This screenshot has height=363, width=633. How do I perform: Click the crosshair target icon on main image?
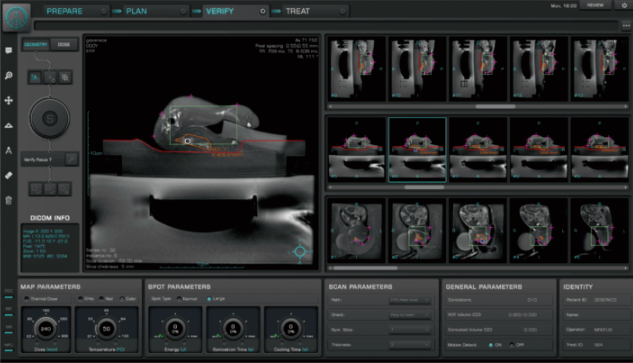[300, 252]
